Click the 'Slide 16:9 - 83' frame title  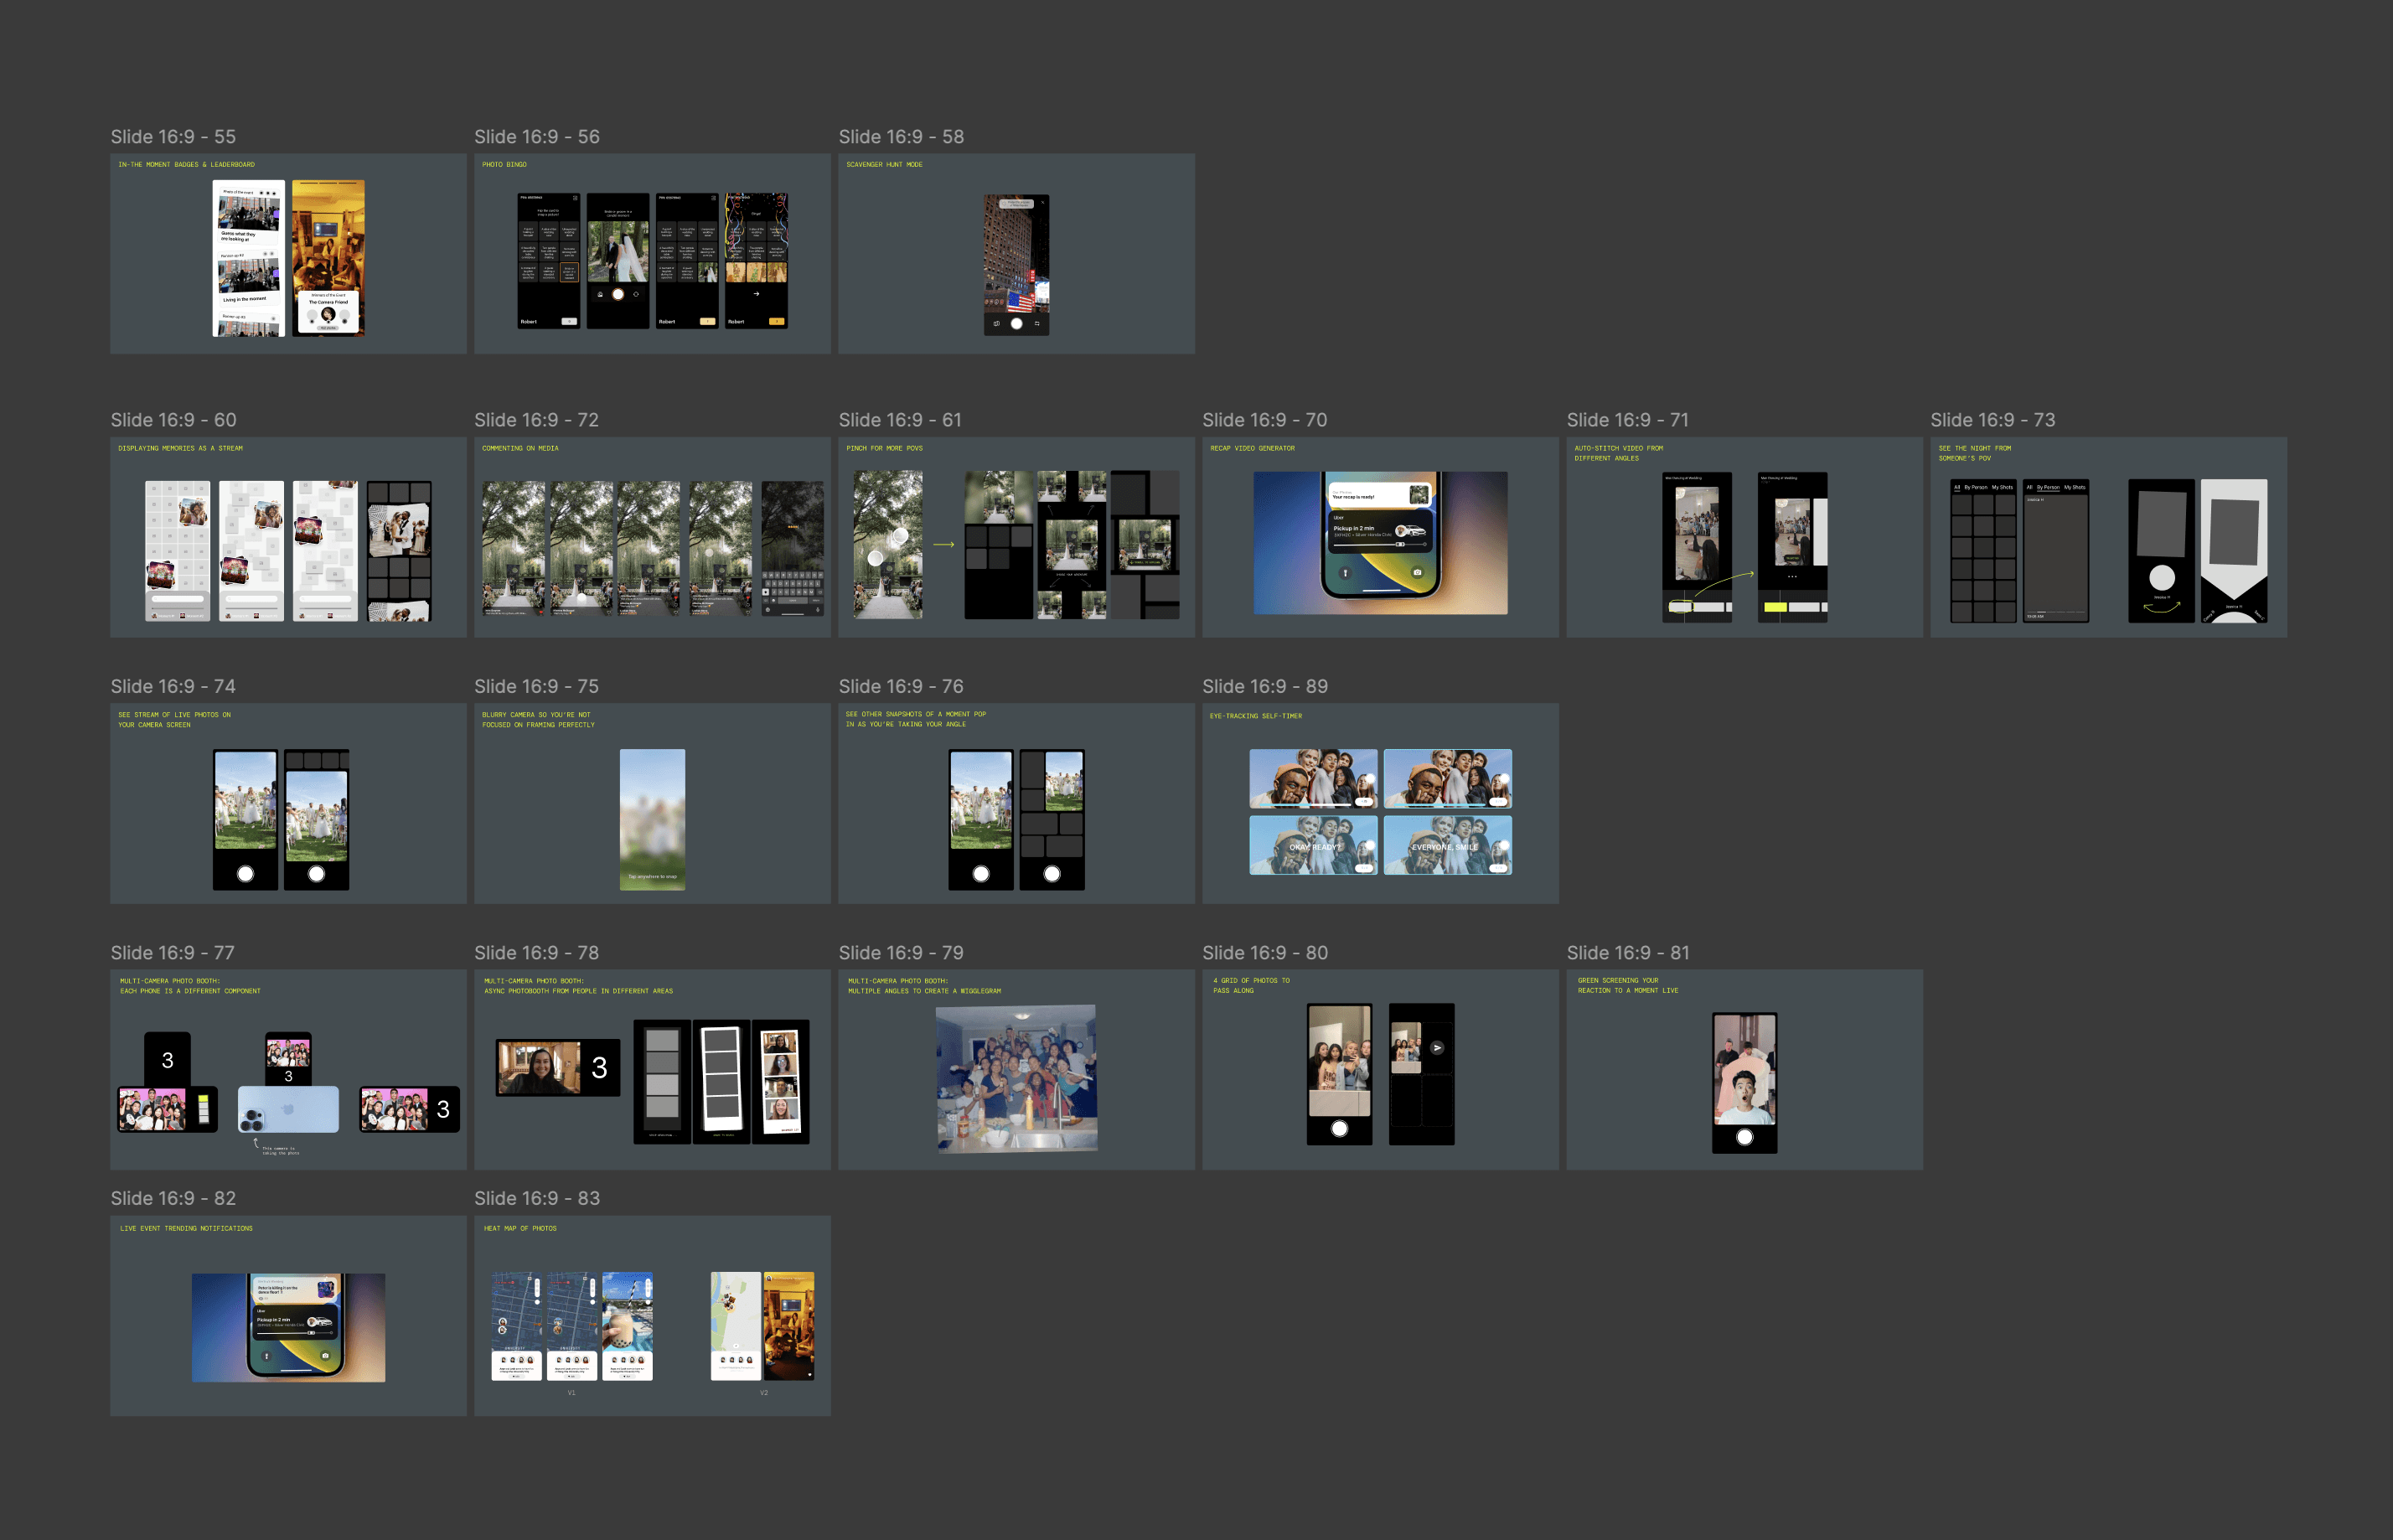tap(536, 1198)
